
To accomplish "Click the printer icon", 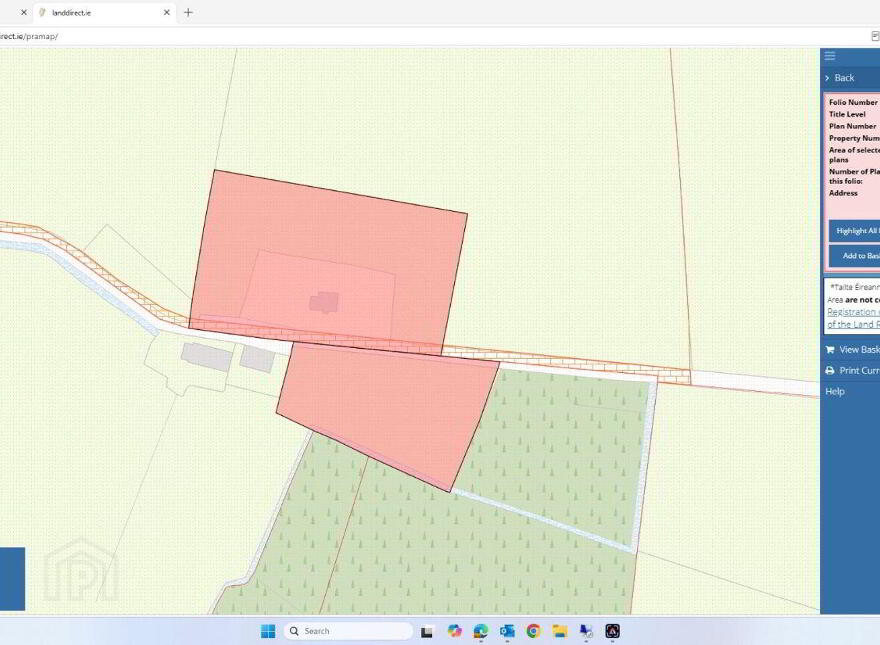I will pyautogui.click(x=830, y=370).
